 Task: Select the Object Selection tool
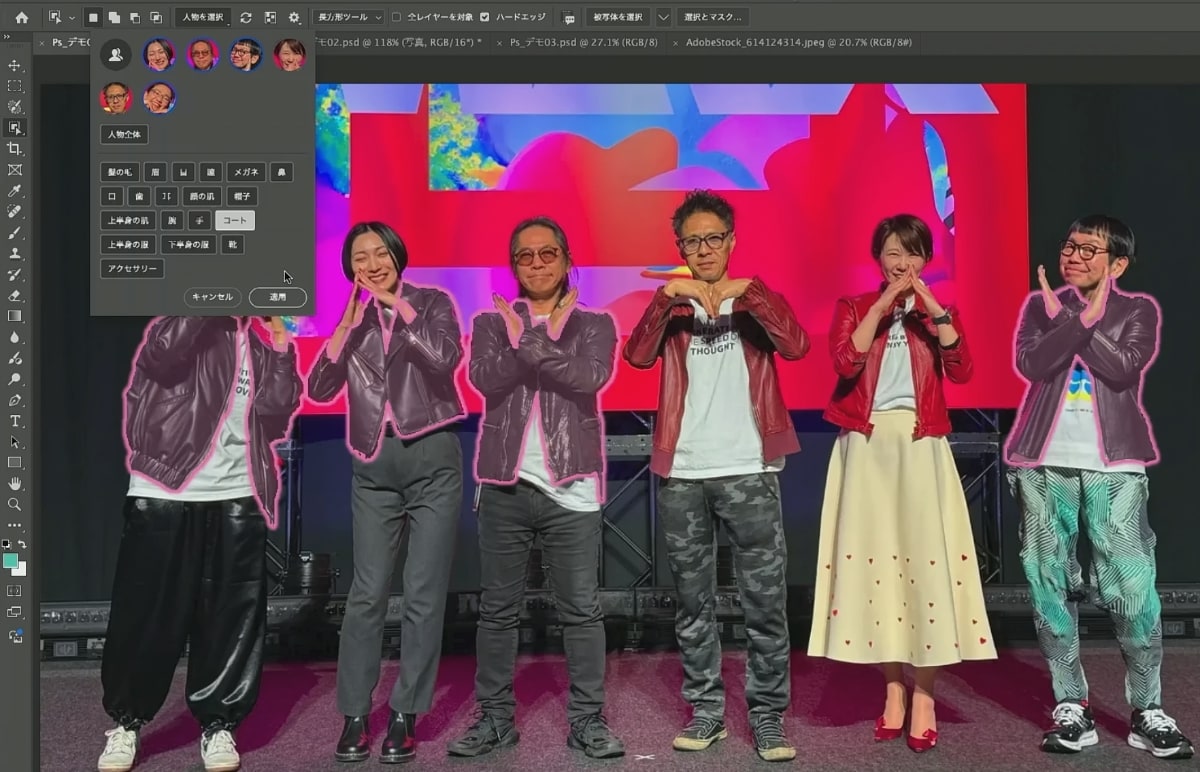coord(14,128)
